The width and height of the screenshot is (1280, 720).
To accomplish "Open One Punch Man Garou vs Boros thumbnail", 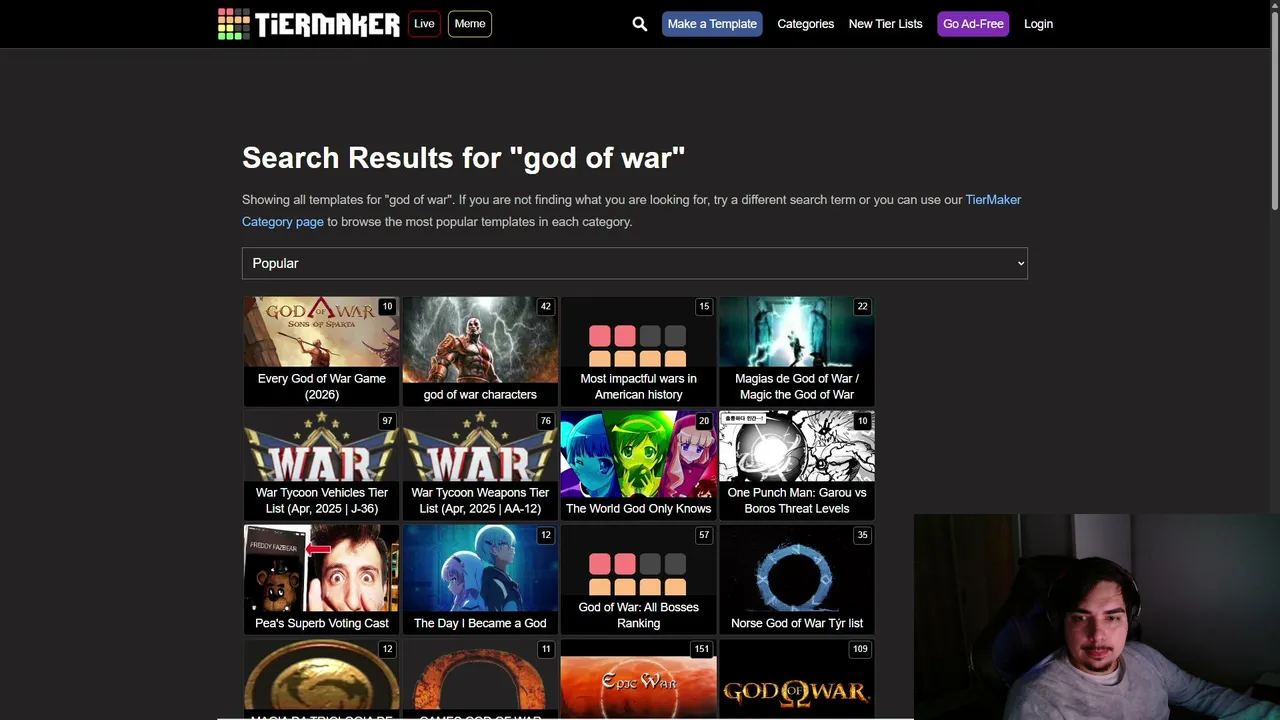I will click(x=797, y=446).
